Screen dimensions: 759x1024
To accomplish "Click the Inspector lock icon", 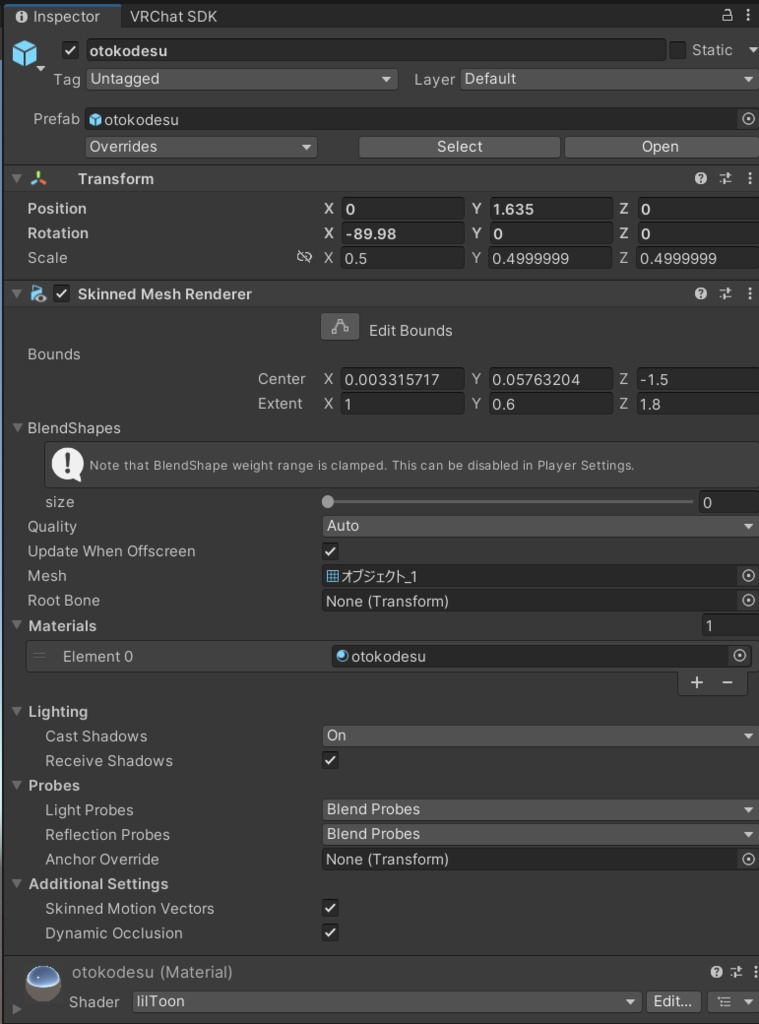I will tap(727, 16).
